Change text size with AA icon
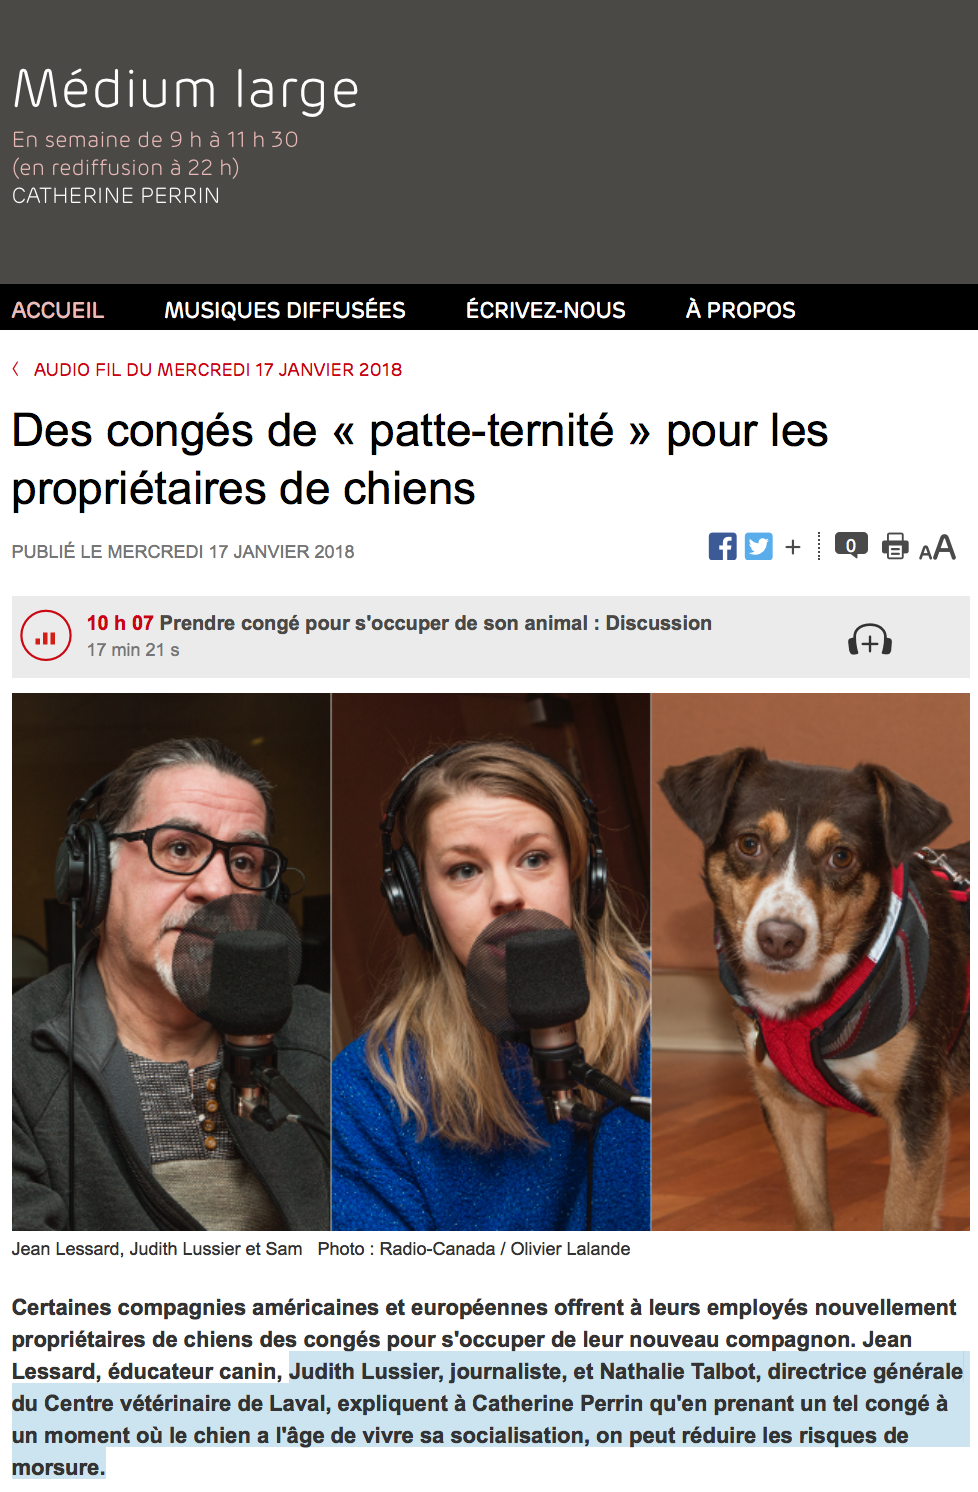Image resolution: width=978 pixels, height=1492 pixels. [937, 548]
